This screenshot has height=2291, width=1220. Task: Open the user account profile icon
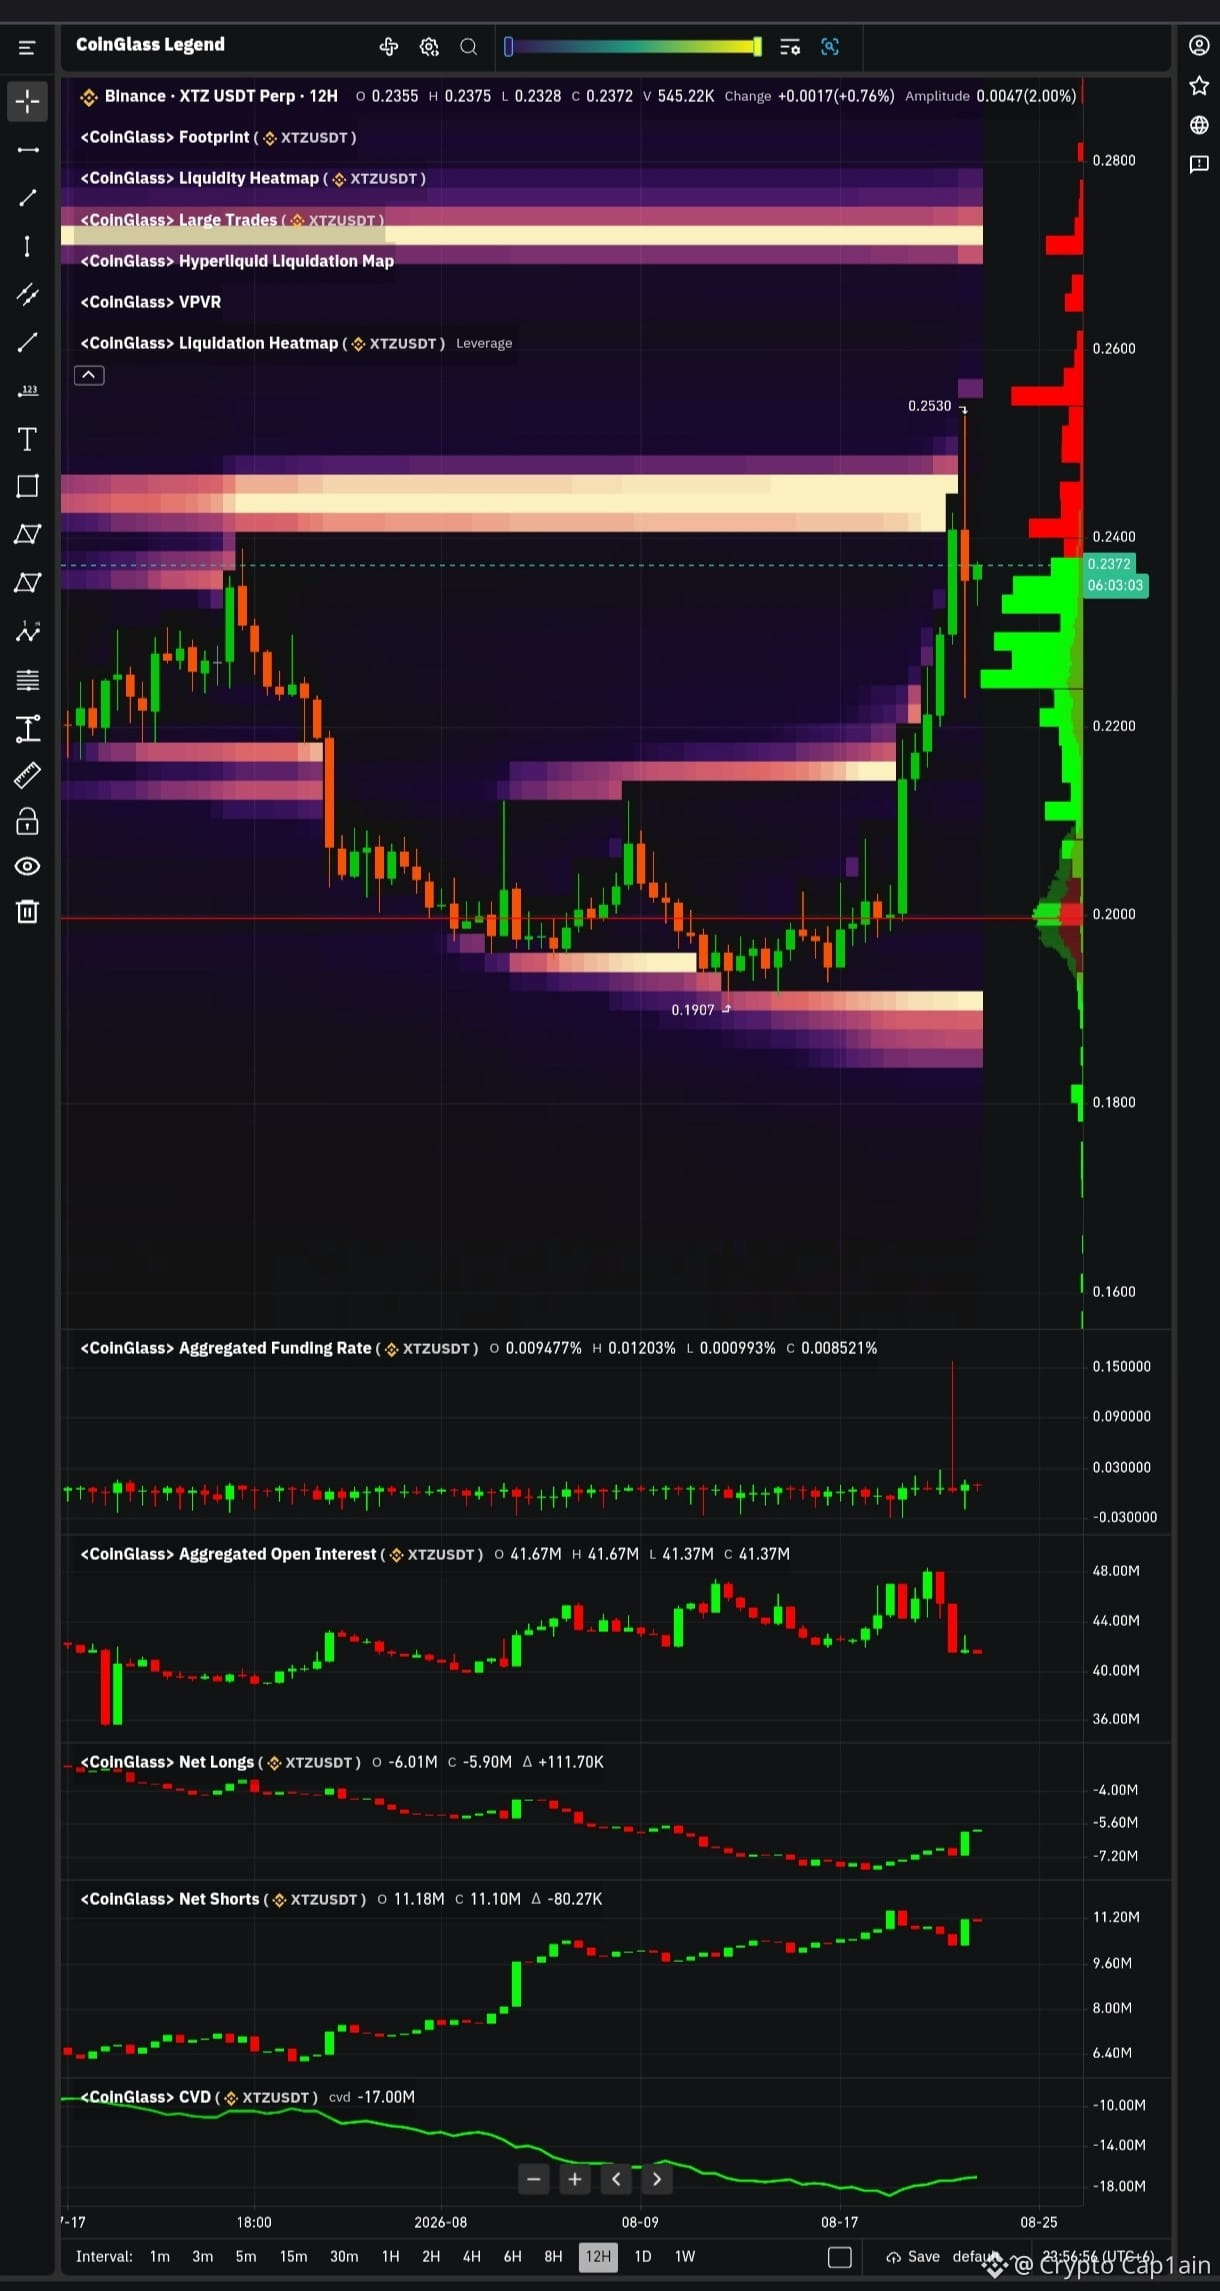point(1199,46)
